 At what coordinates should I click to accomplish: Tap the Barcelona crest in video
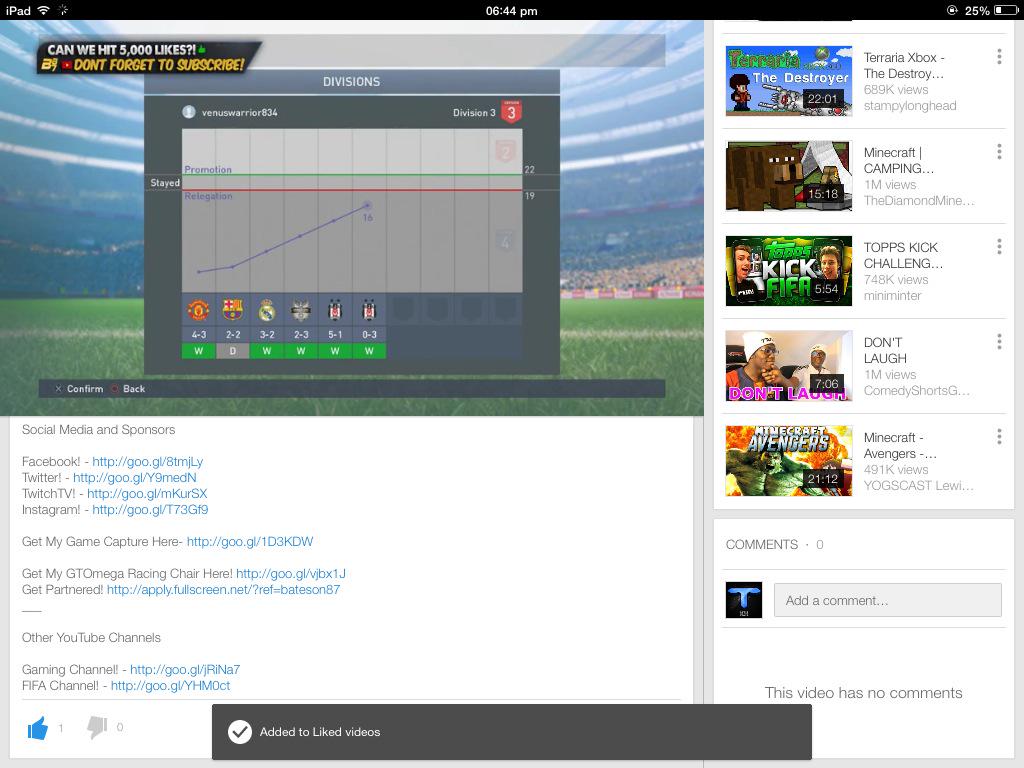pyautogui.click(x=232, y=310)
